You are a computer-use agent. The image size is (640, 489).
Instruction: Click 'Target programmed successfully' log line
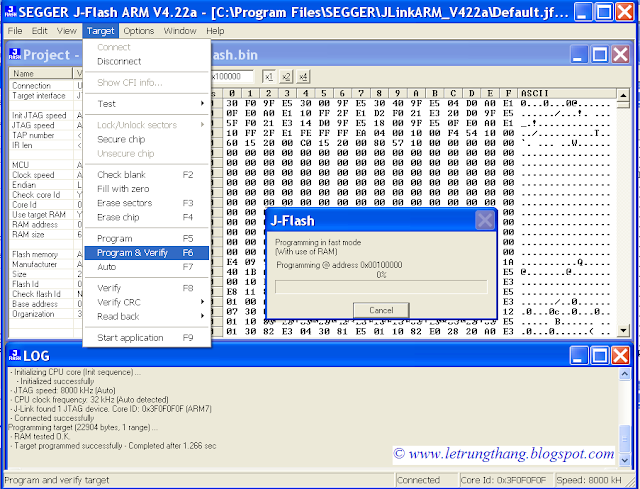pyautogui.click(x=113, y=446)
